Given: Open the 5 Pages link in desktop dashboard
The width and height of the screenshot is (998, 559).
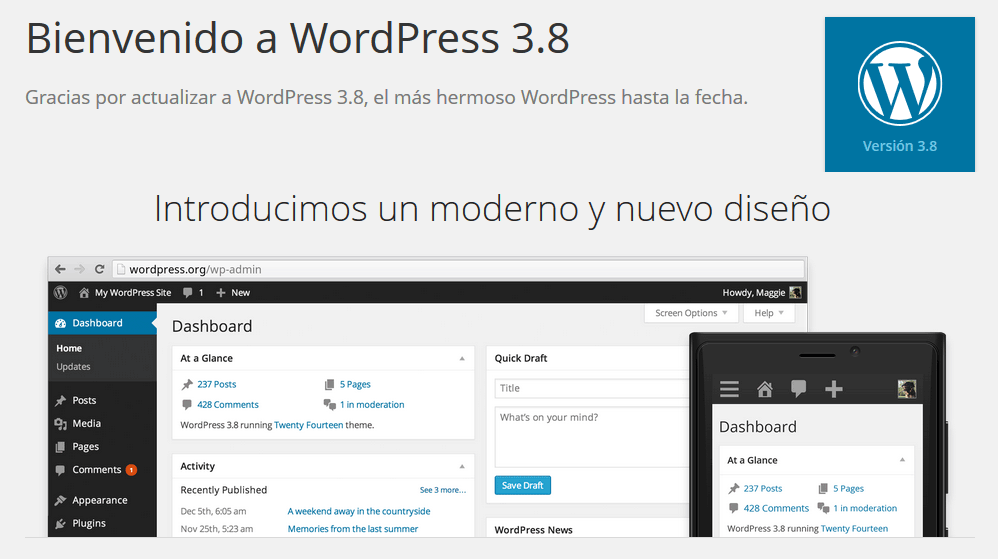Looking at the screenshot, I should point(355,385).
